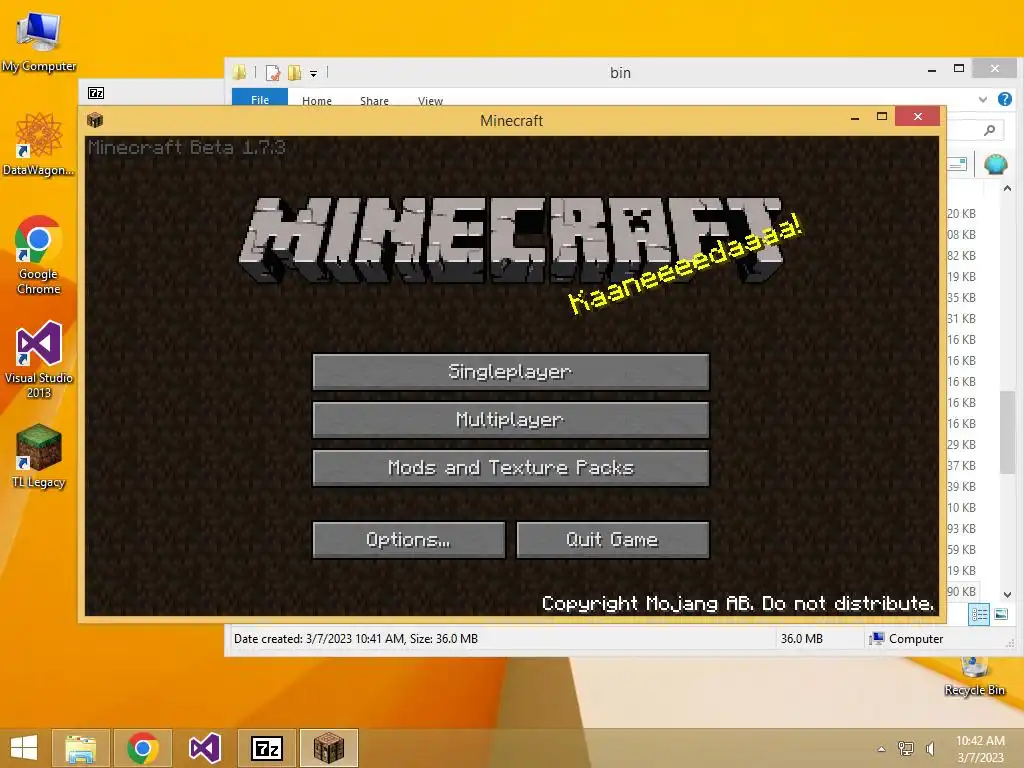Open the View ribbon tab in bin window
Image resolution: width=1024 pixels, height=768 pixels.
point(430,100)
